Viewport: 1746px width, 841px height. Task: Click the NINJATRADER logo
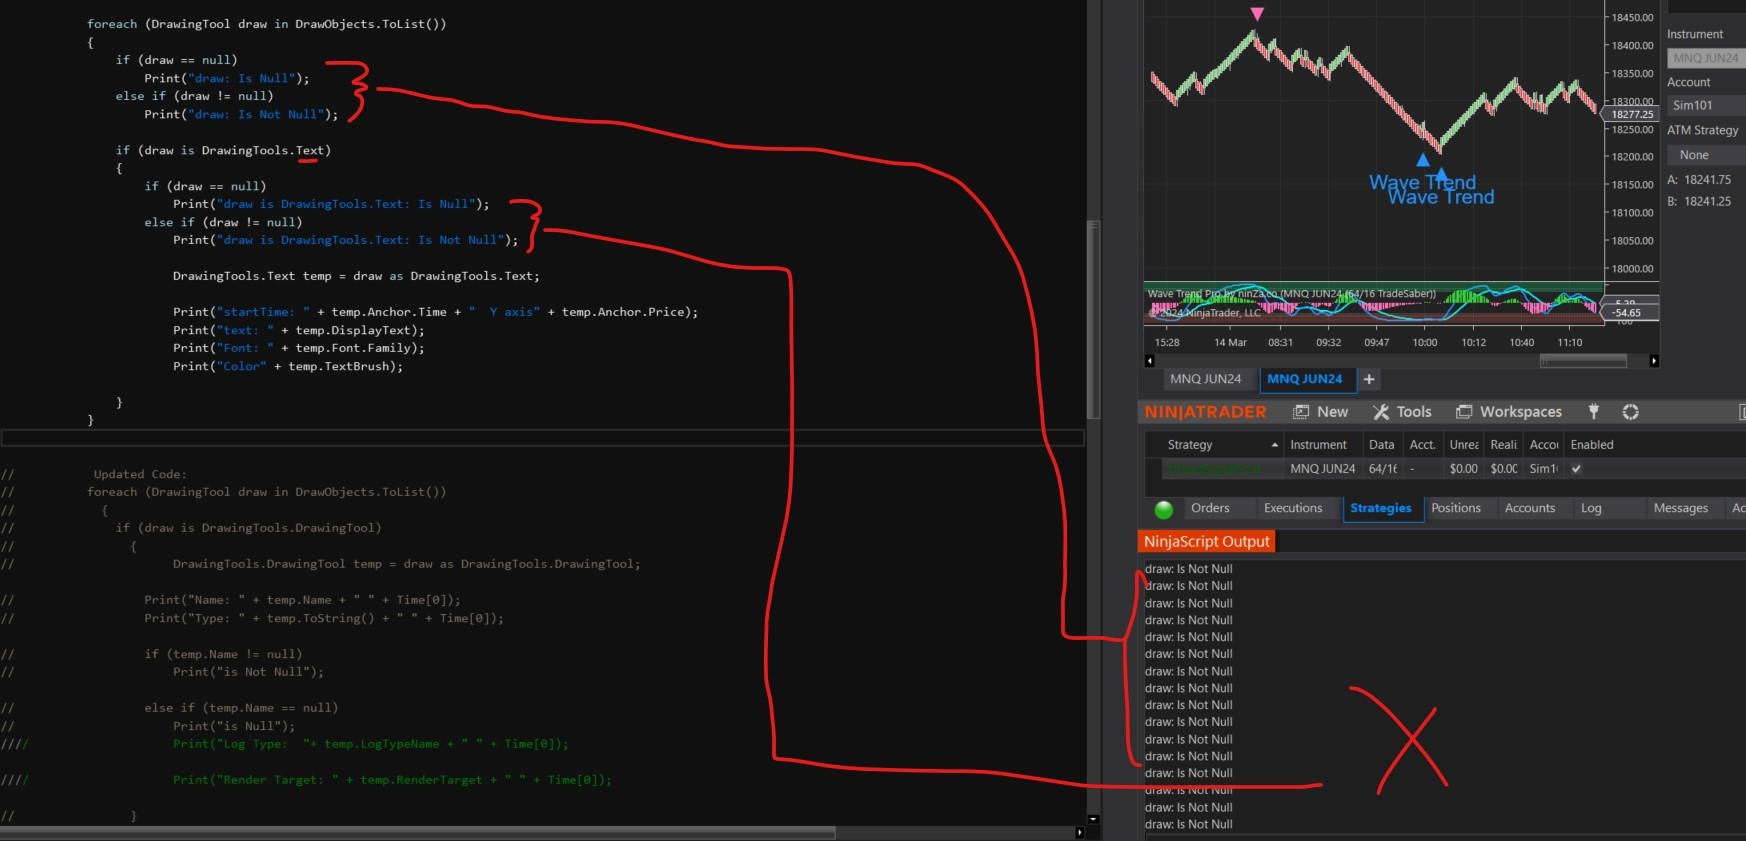pyautogui.click(x=1205, y=412)
